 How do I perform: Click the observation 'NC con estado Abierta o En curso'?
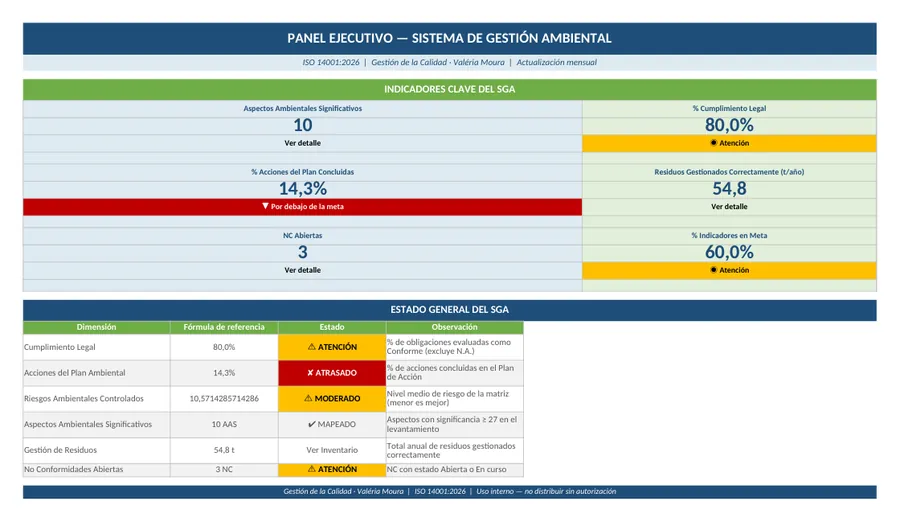[455, 470]
